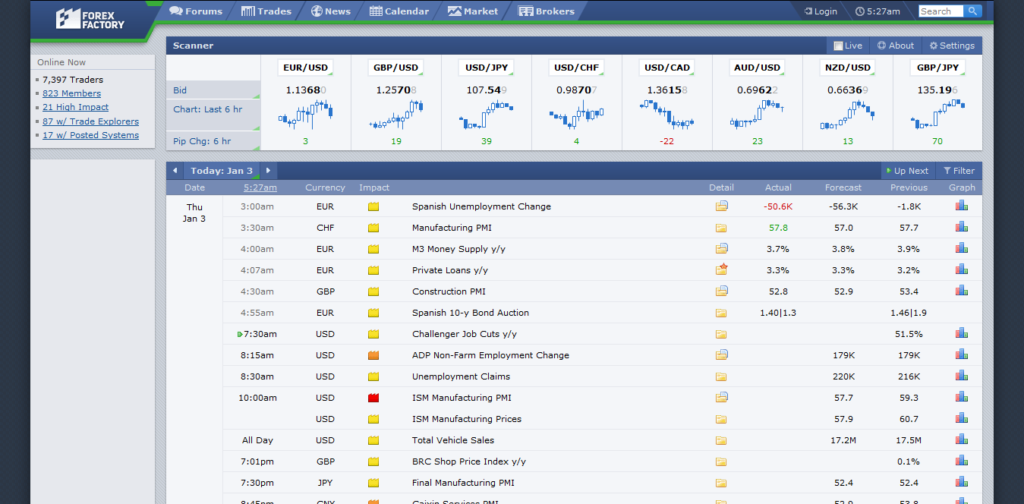Click the Up Next button

tap(907, 171)
